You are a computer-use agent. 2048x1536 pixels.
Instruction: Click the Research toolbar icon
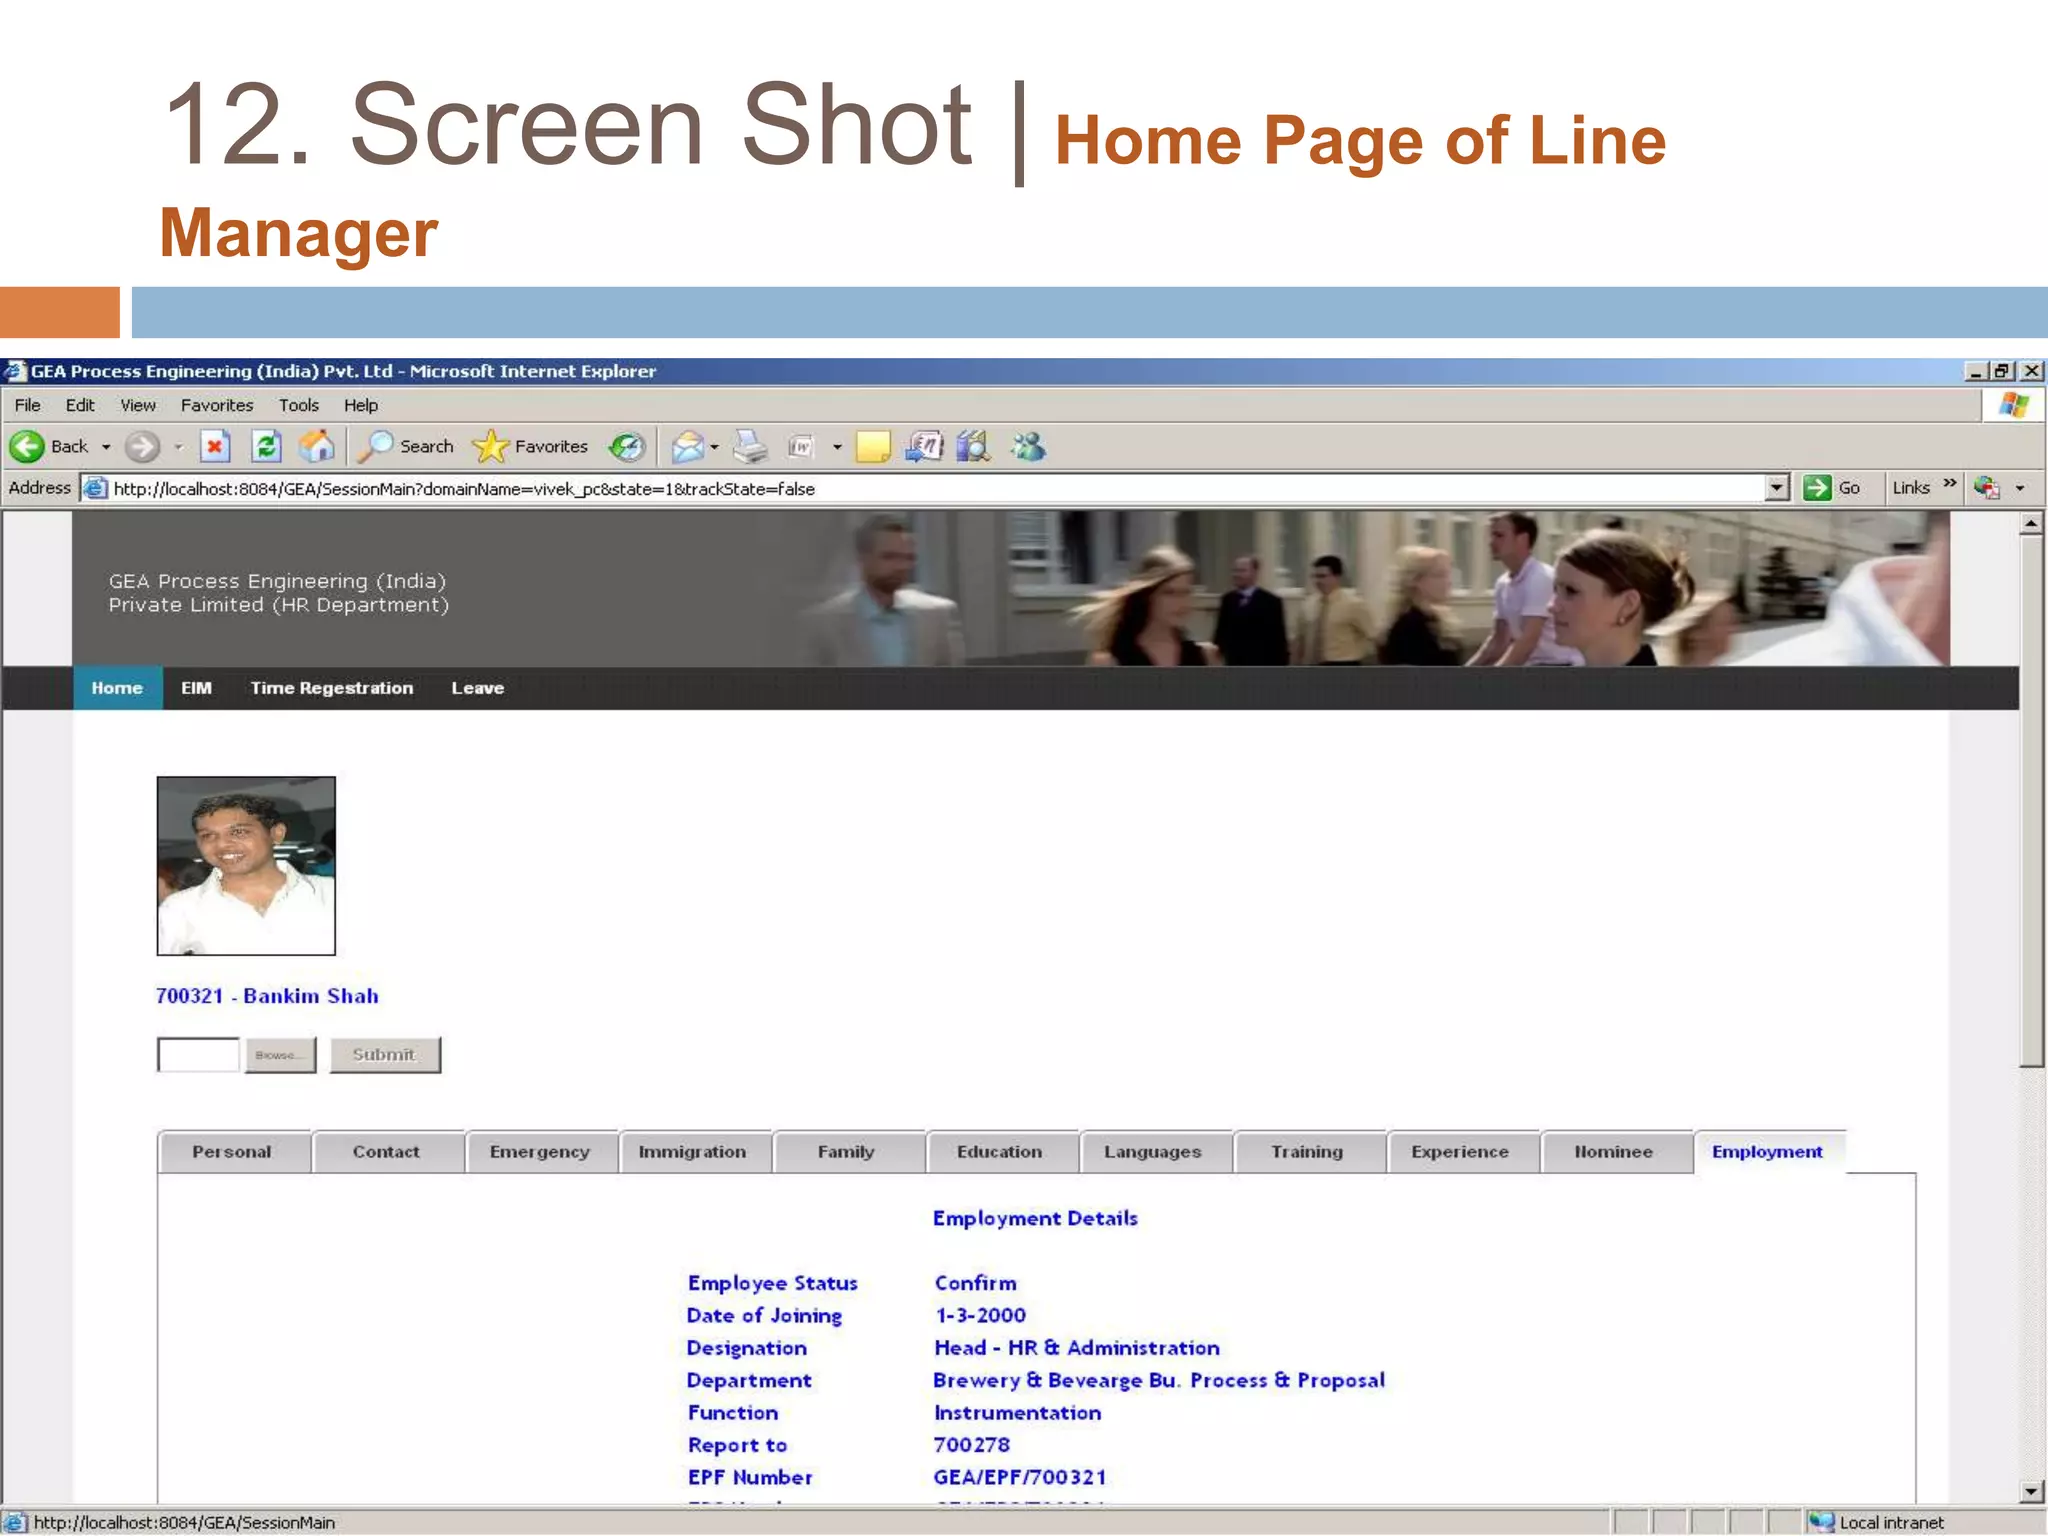[924, 446]
